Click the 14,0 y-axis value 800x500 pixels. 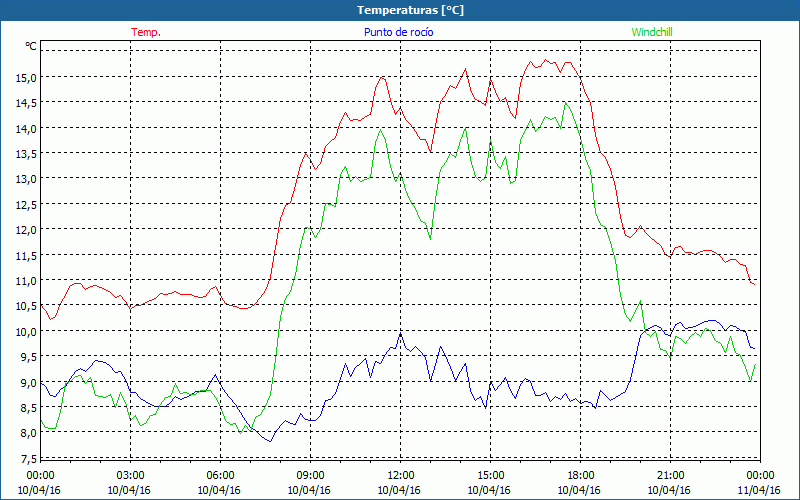[x=27, y=129]
